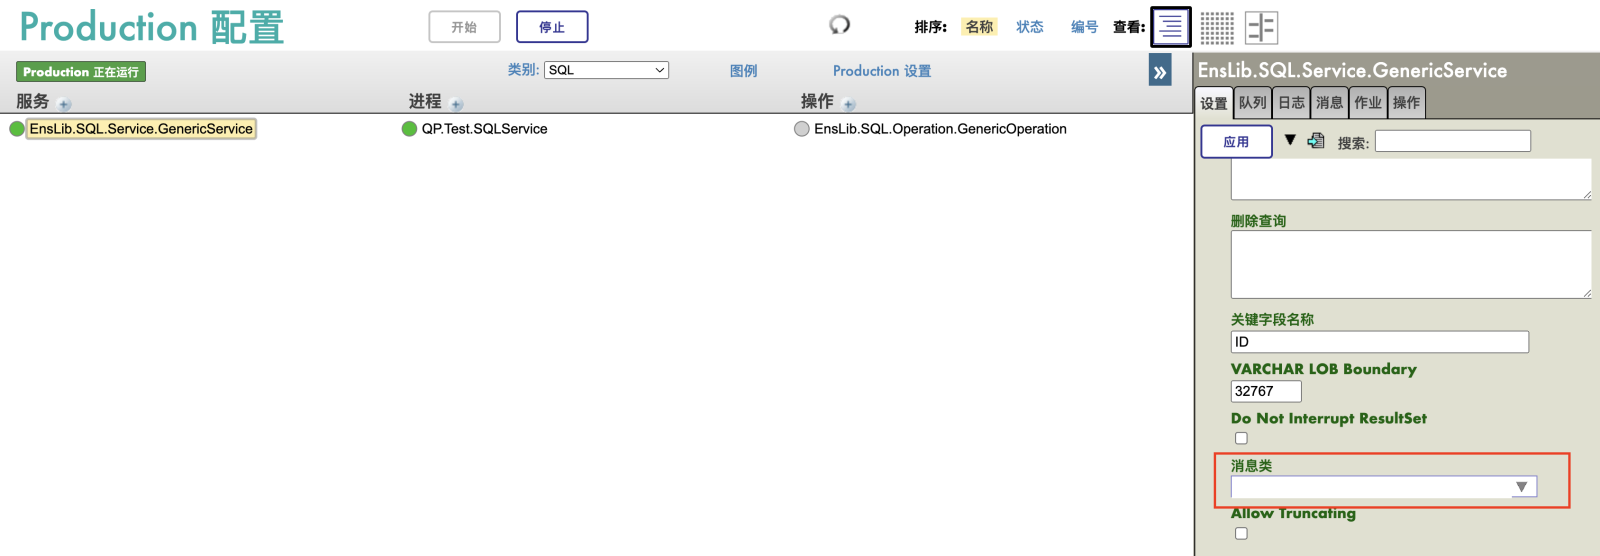Screen dimensions: 1600x556
Task: Switch to list view icon
Action: tap(1171, 27)
